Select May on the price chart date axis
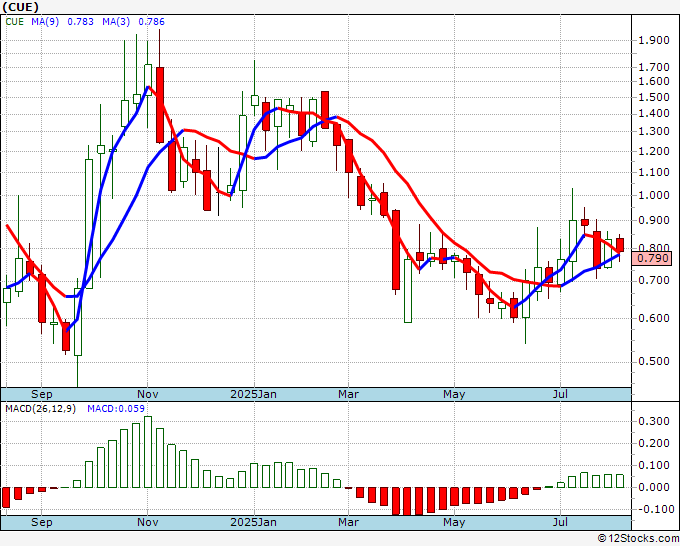The height and width of the screenshot is (546, 680). (454, 394)
